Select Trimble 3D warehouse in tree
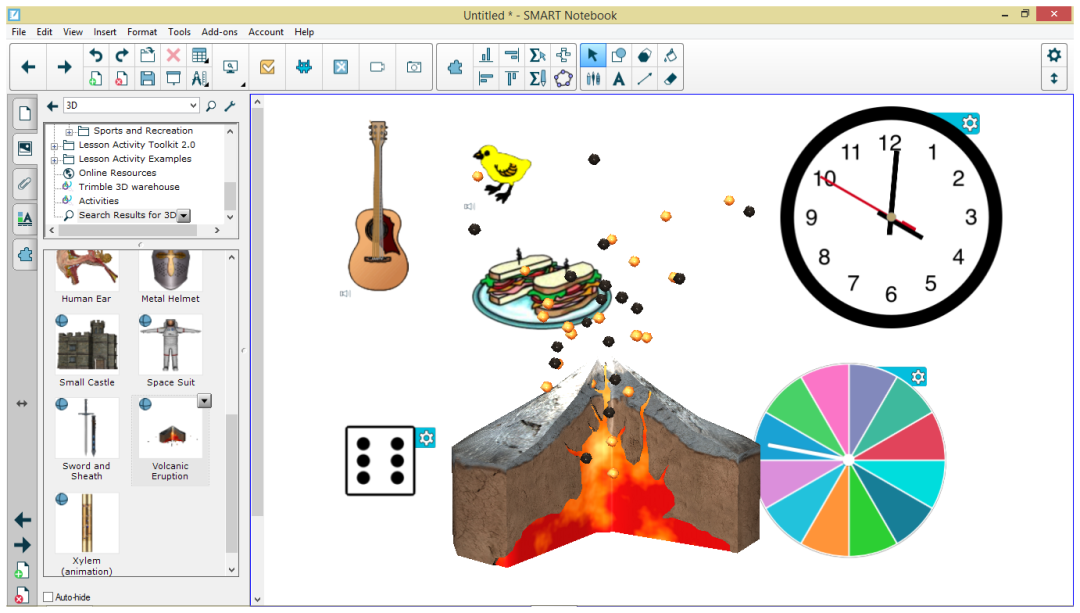This screenshot has width=1080, height=613. pyautogui.click(x=129, y=187)
